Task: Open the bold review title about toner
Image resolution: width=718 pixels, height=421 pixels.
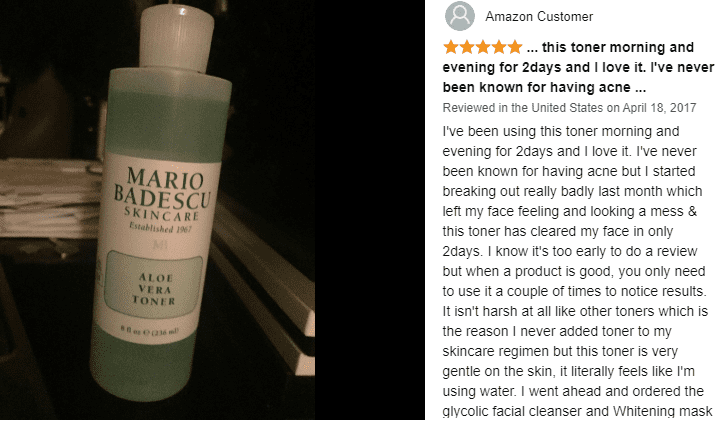Action: [578, 67]
